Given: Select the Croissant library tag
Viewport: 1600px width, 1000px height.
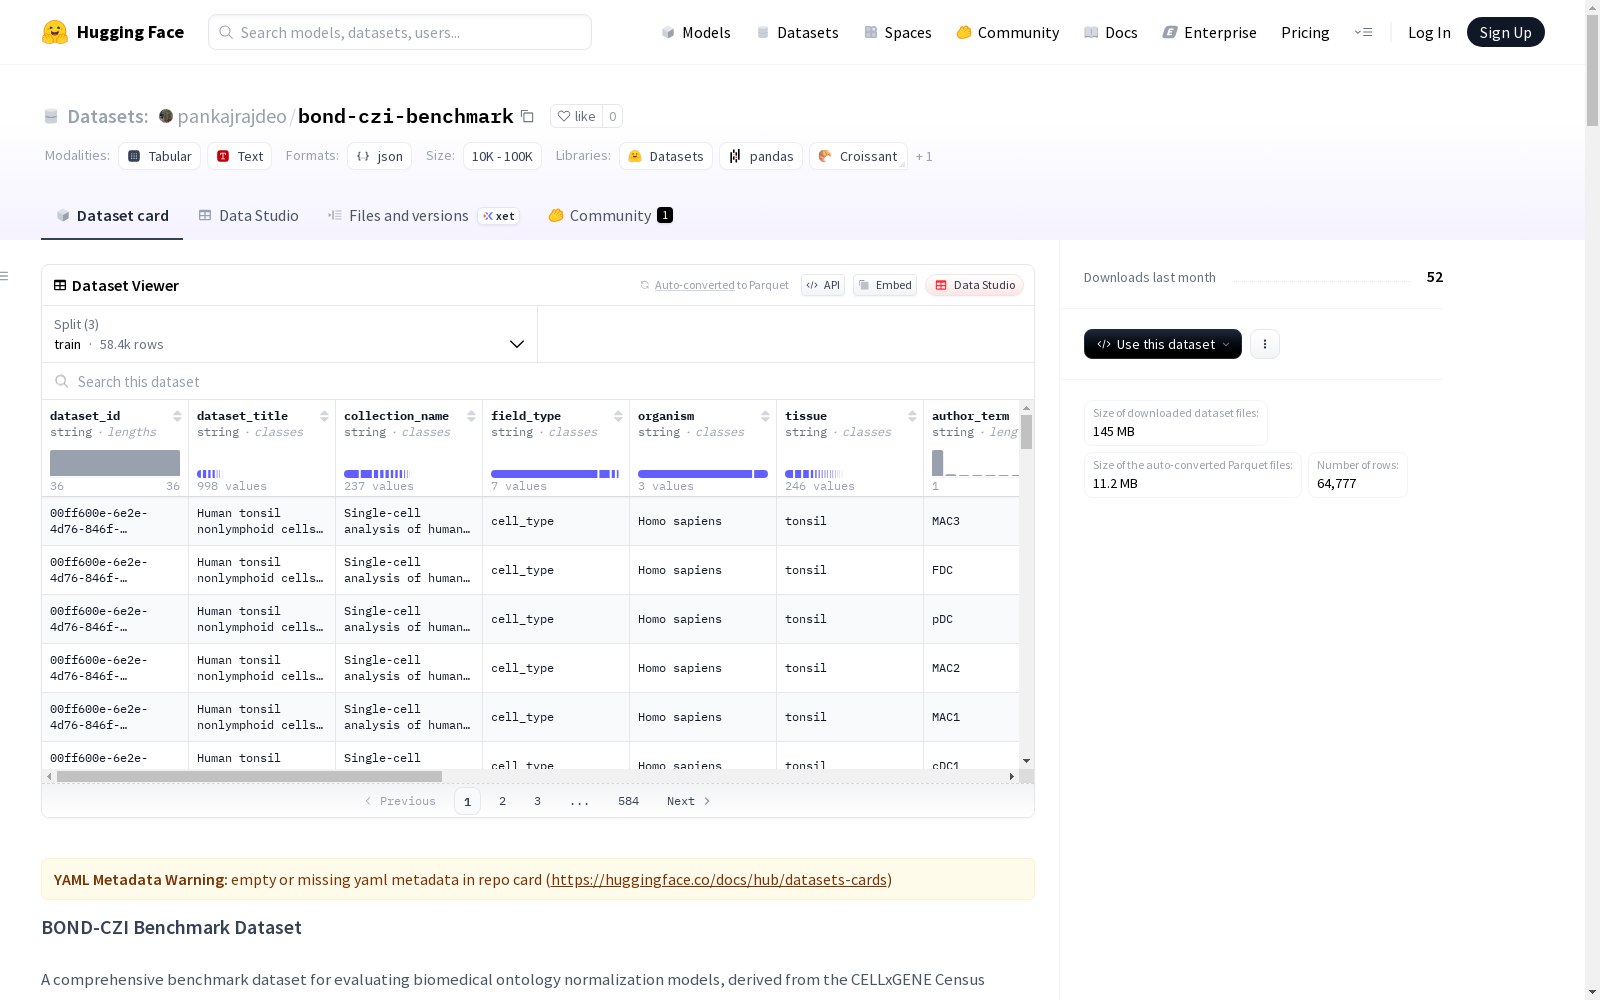Looking at the screenshot, I should (858, 156).
